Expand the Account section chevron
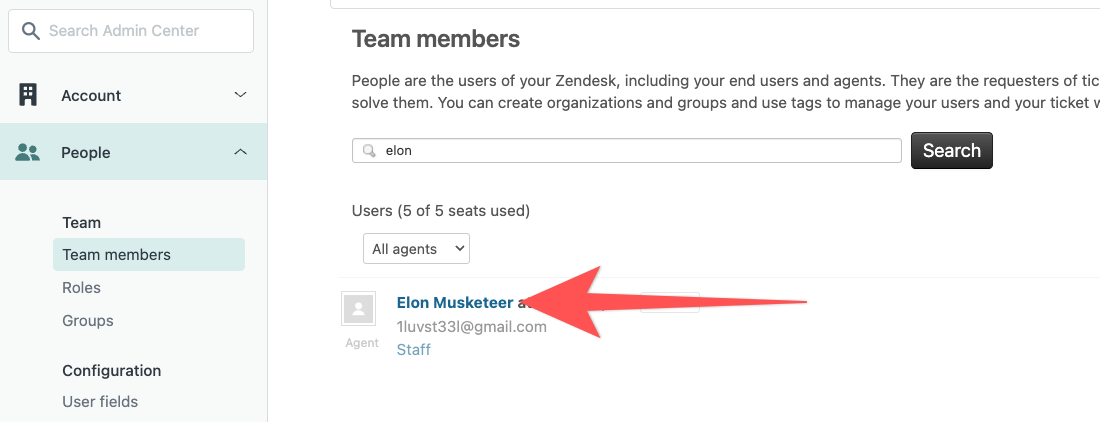This screenshot has width=1100, height=422. (241, 95)
